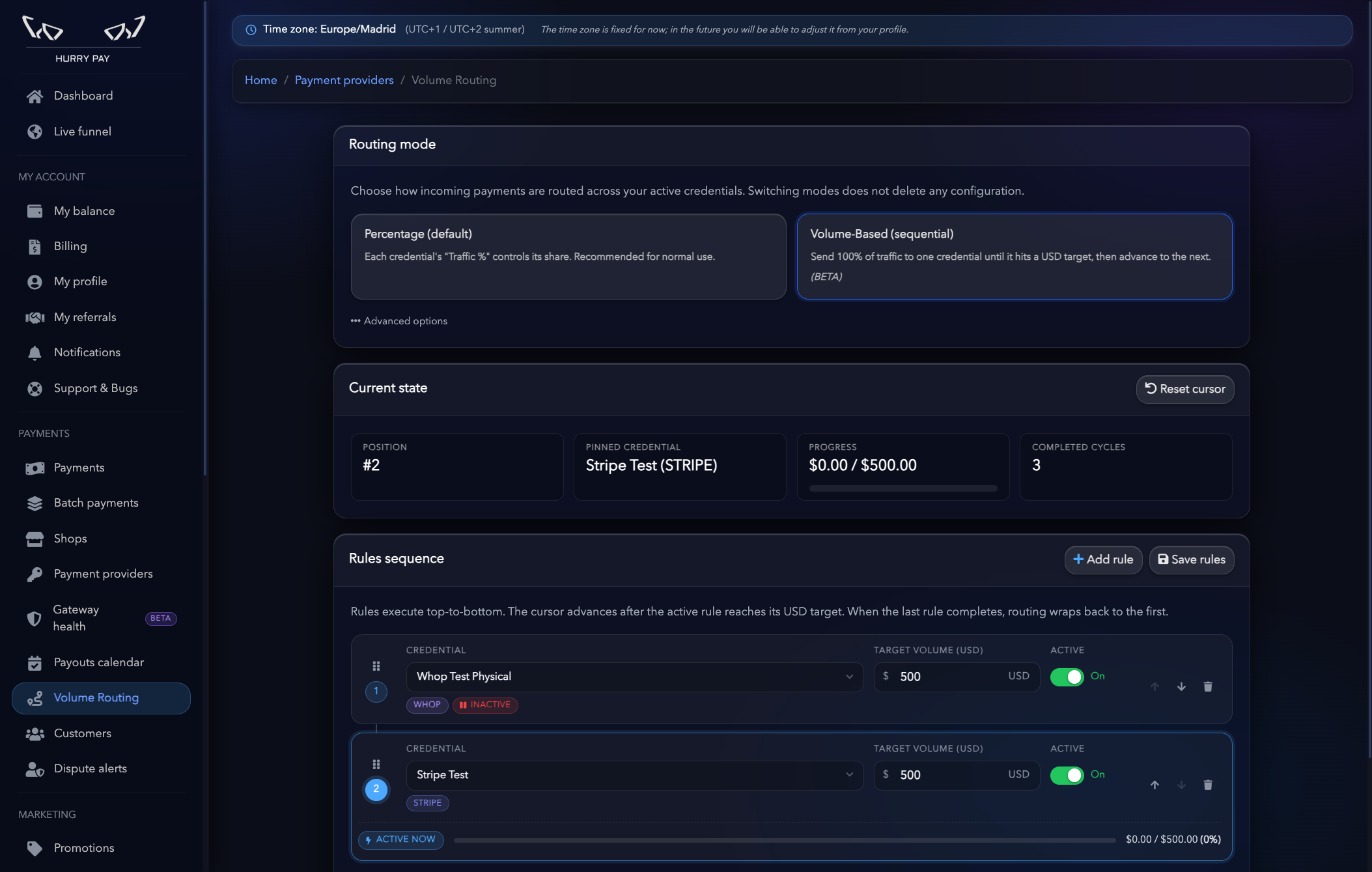Open Volume Routing in the sidebar

[101, 698]
